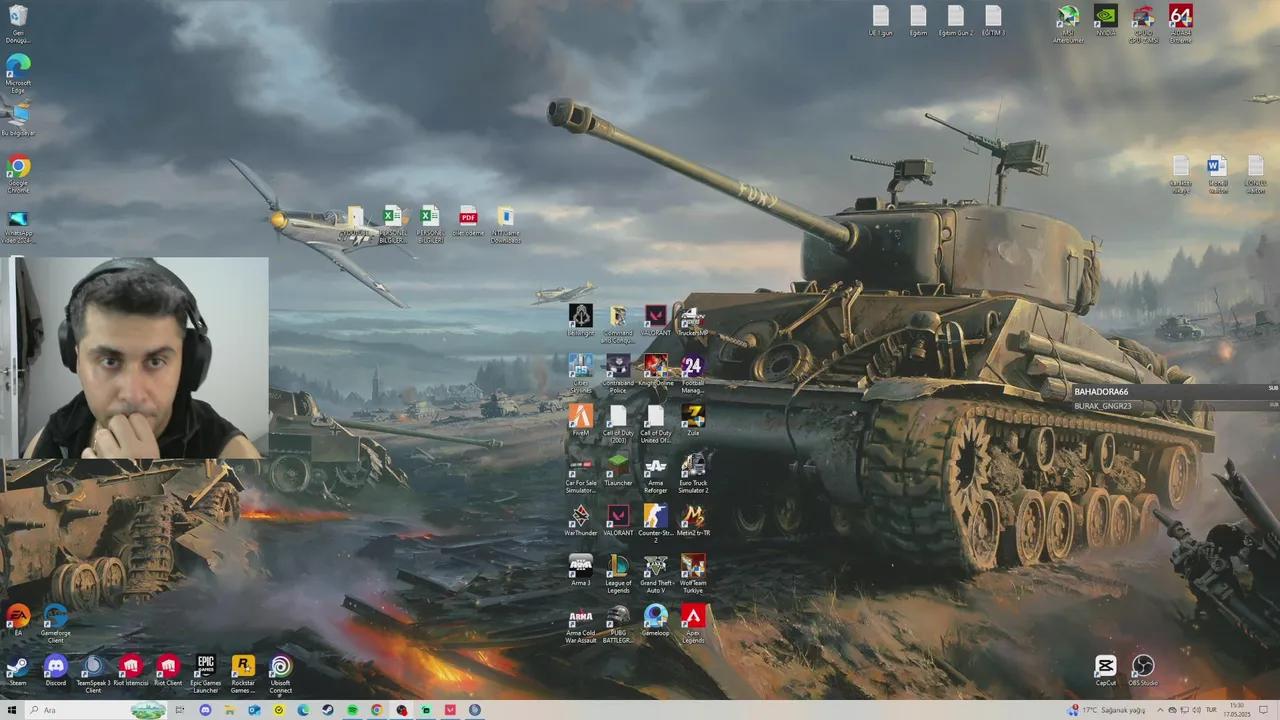Select the Arma 3 shortcut
This screenshot has width=1280, height=720.
(580, 571)
